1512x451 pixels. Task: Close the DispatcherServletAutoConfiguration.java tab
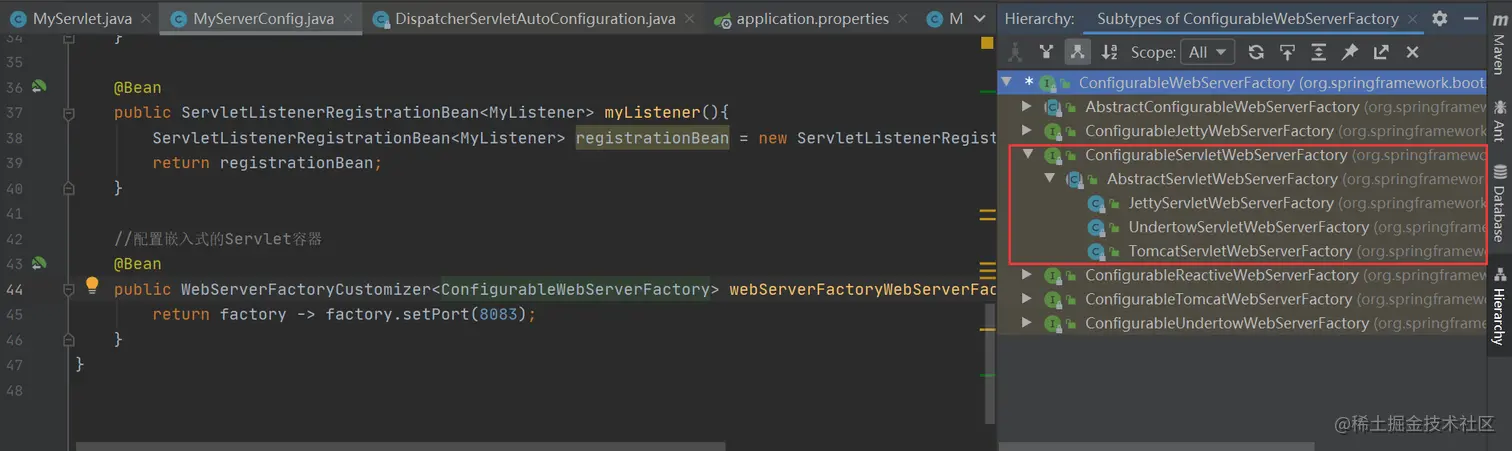(690, 19)
